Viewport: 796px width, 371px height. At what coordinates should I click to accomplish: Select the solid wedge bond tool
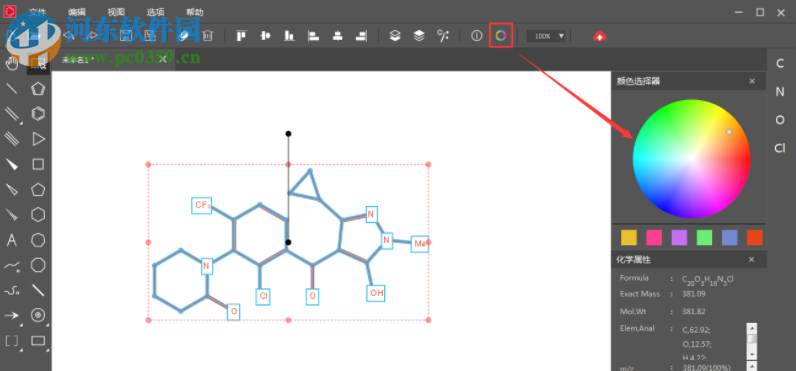pyautogui.click(x=12, y=164)
